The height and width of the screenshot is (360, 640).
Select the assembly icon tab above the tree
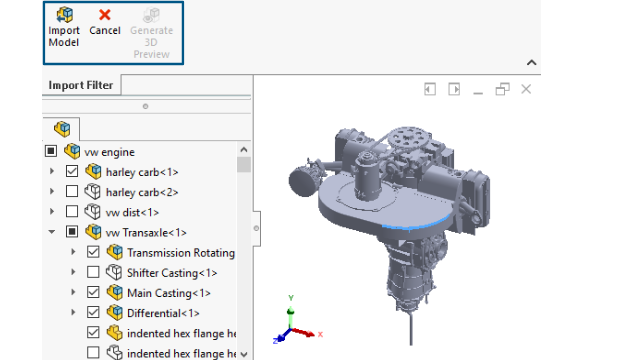coord(62,129)
